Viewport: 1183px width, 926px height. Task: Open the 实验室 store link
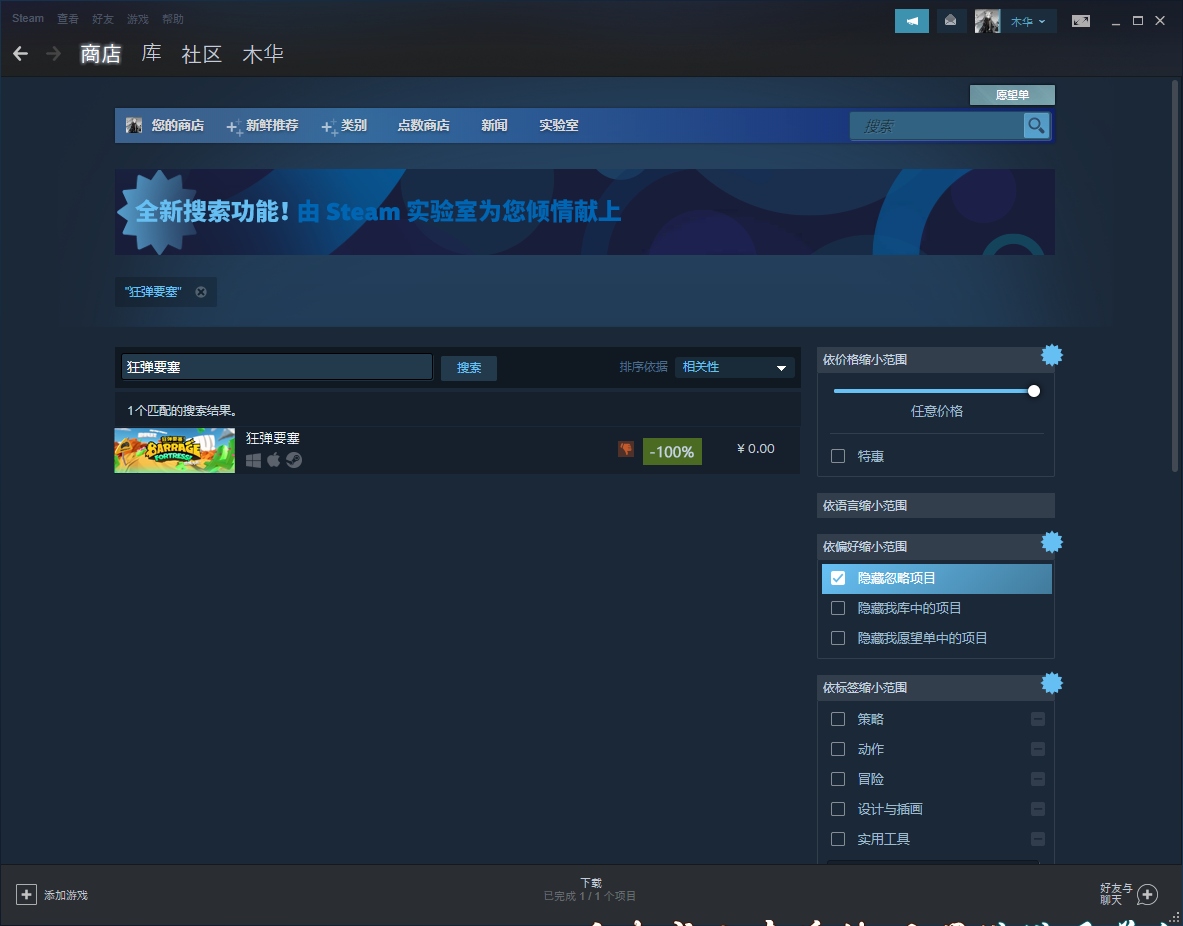[558, 125]
